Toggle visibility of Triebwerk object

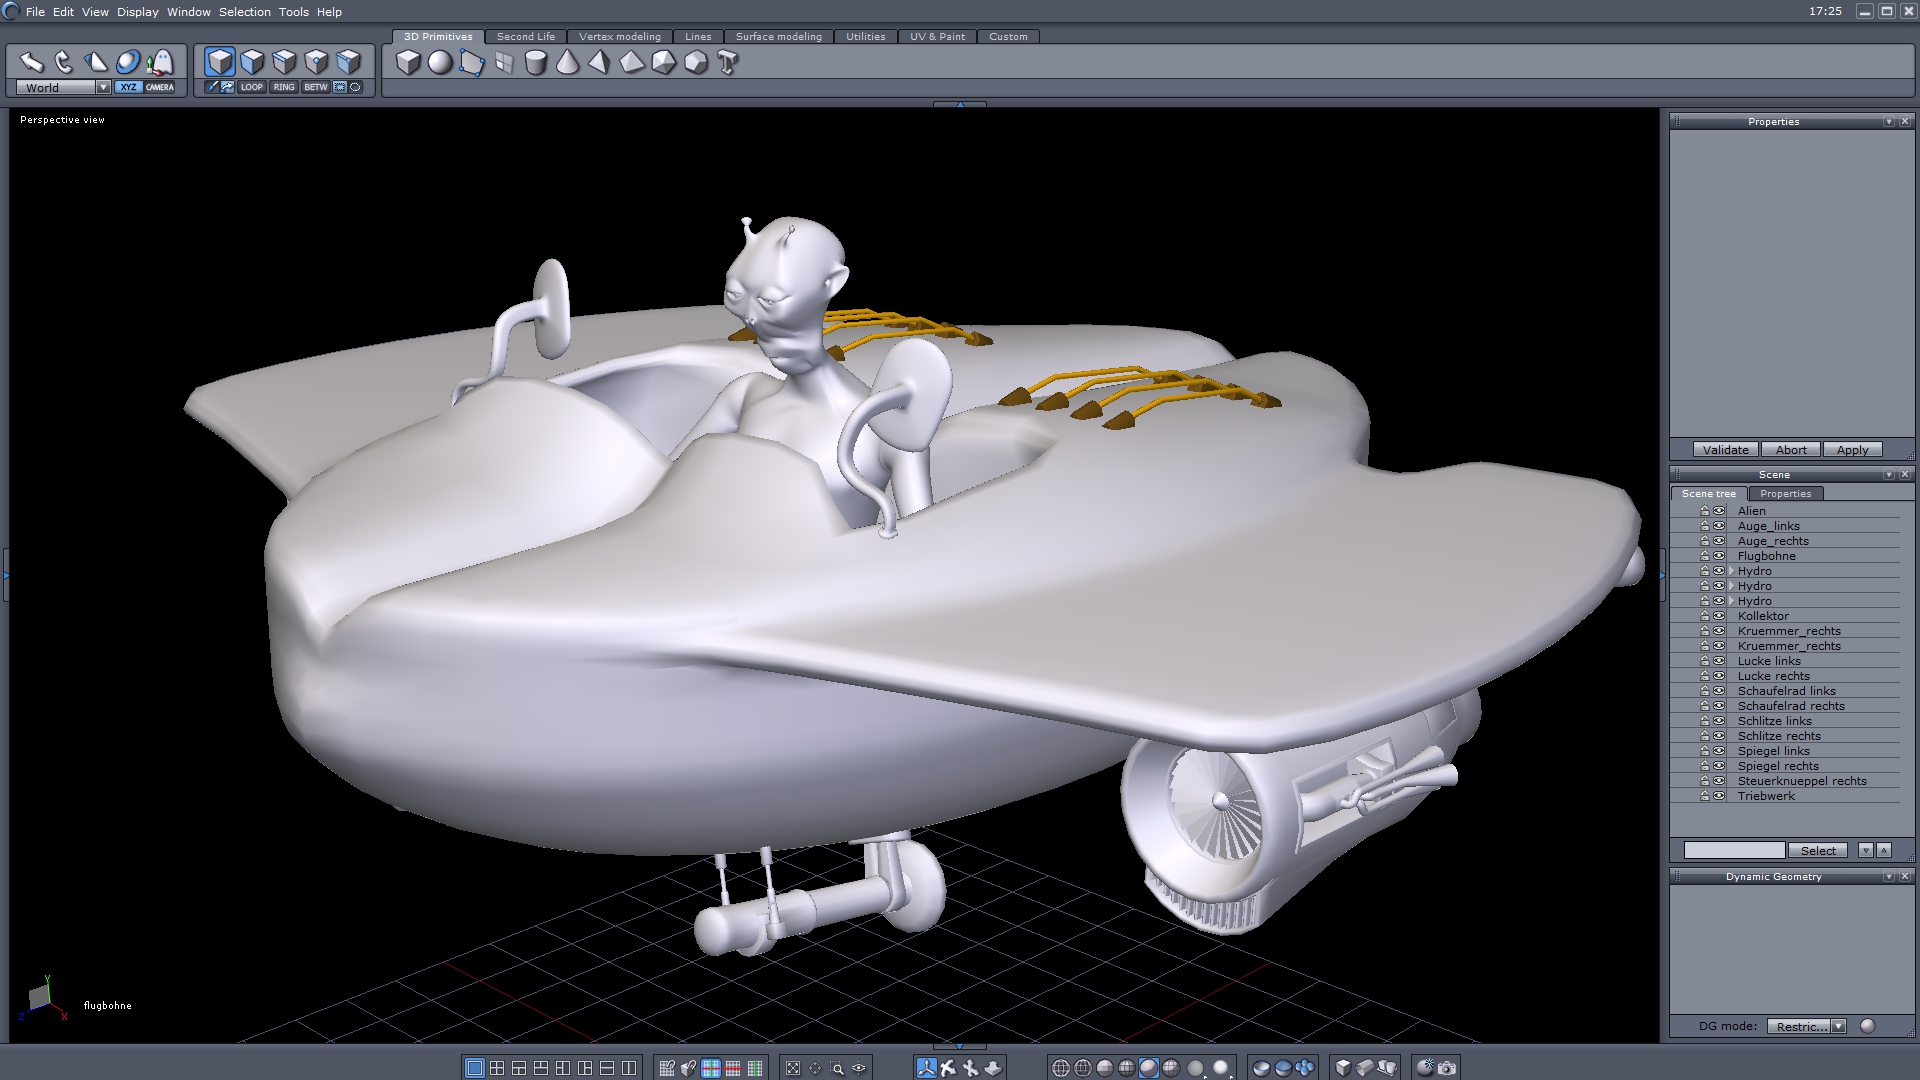(1719, 796)
